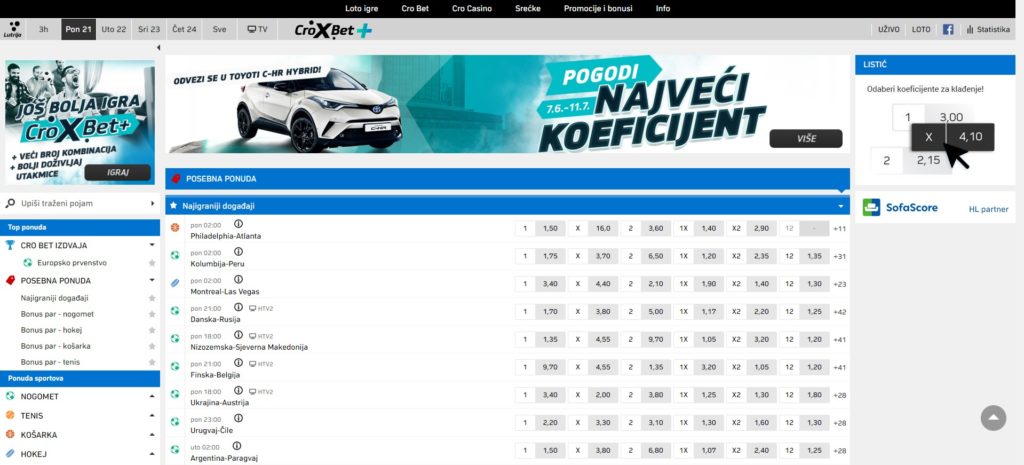Open the Facebook page icon
This screenshot has height=465, width=1024.
(x=948, y=29)
